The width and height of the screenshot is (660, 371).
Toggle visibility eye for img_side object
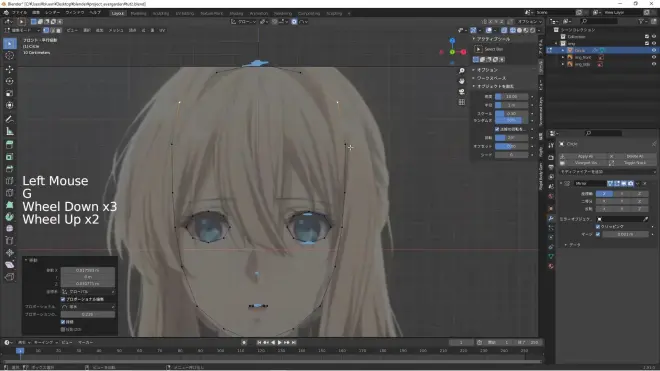point(654,64)
